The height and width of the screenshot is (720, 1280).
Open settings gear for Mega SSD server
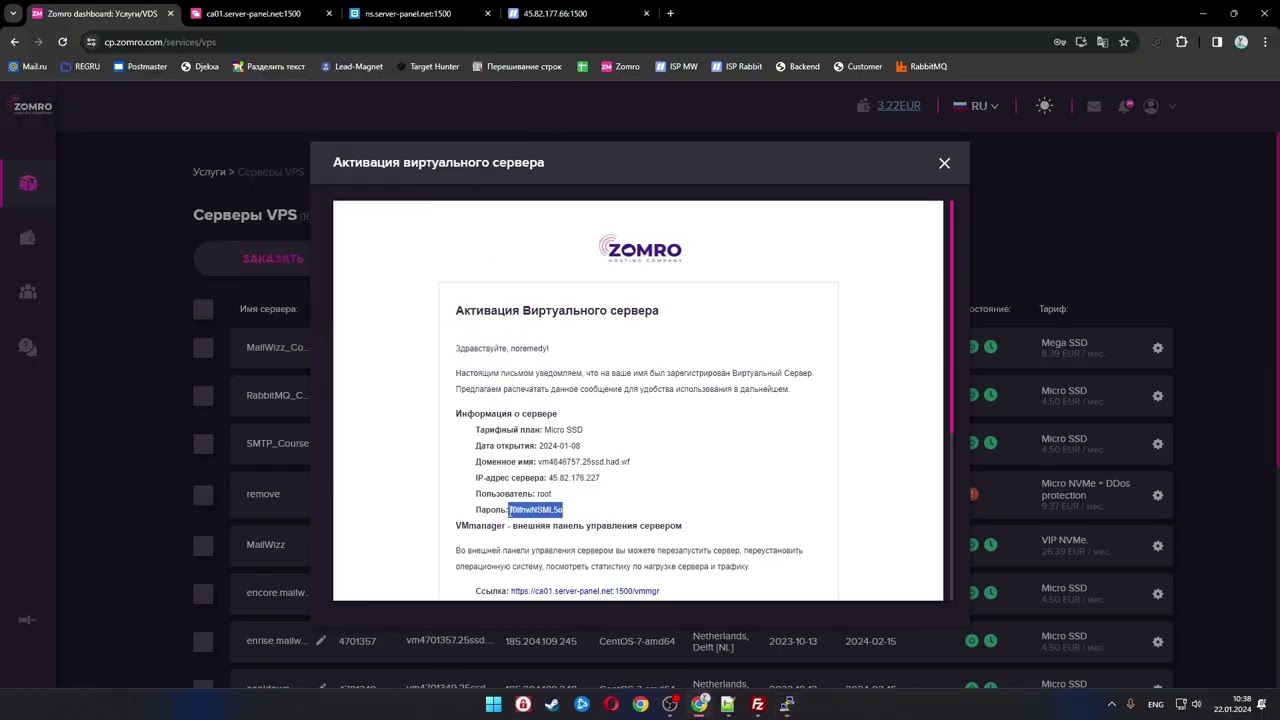pos(1157,348)
